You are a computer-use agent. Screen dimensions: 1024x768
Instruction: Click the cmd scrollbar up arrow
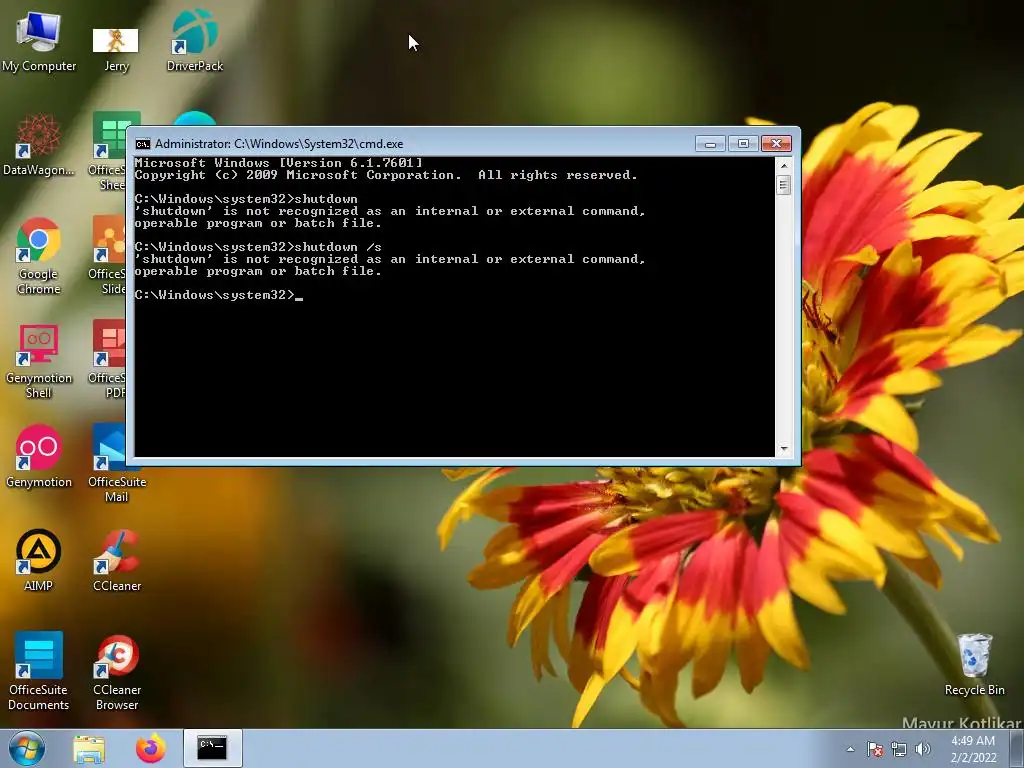[784, 166]
